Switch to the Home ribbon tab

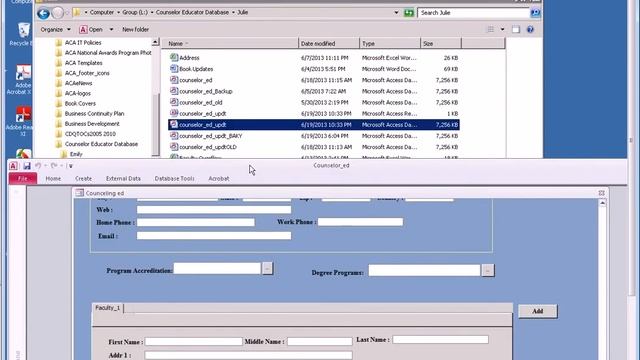pos(53,179)
